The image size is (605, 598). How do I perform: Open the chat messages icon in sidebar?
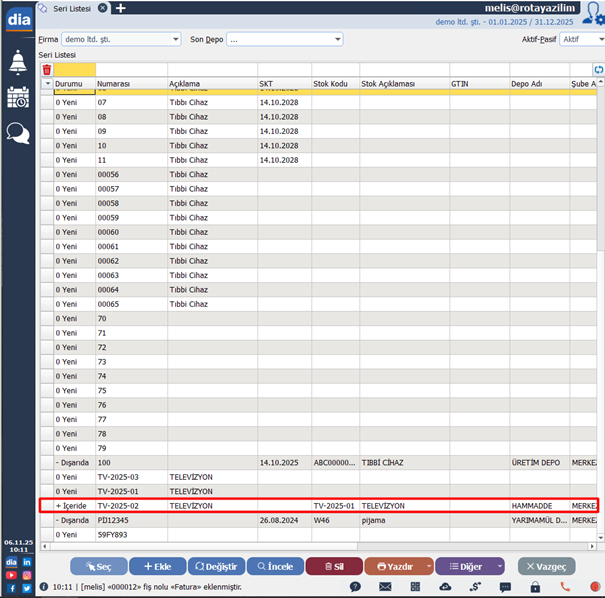coord(18,133)
